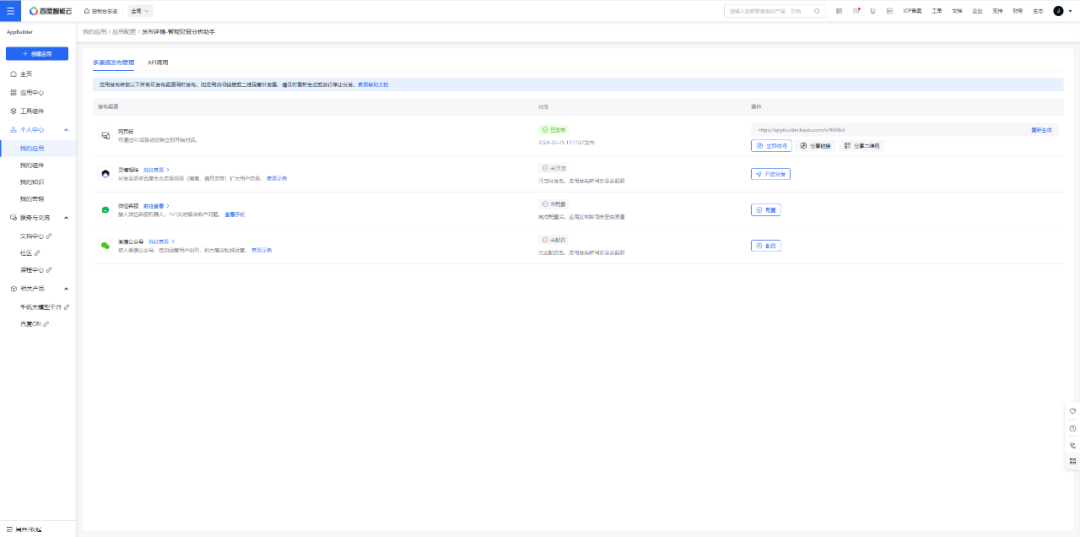The height and width of the screenshot is (537, 1080).
Task: Switch to the API调用 tab
Action: (158, 62)
